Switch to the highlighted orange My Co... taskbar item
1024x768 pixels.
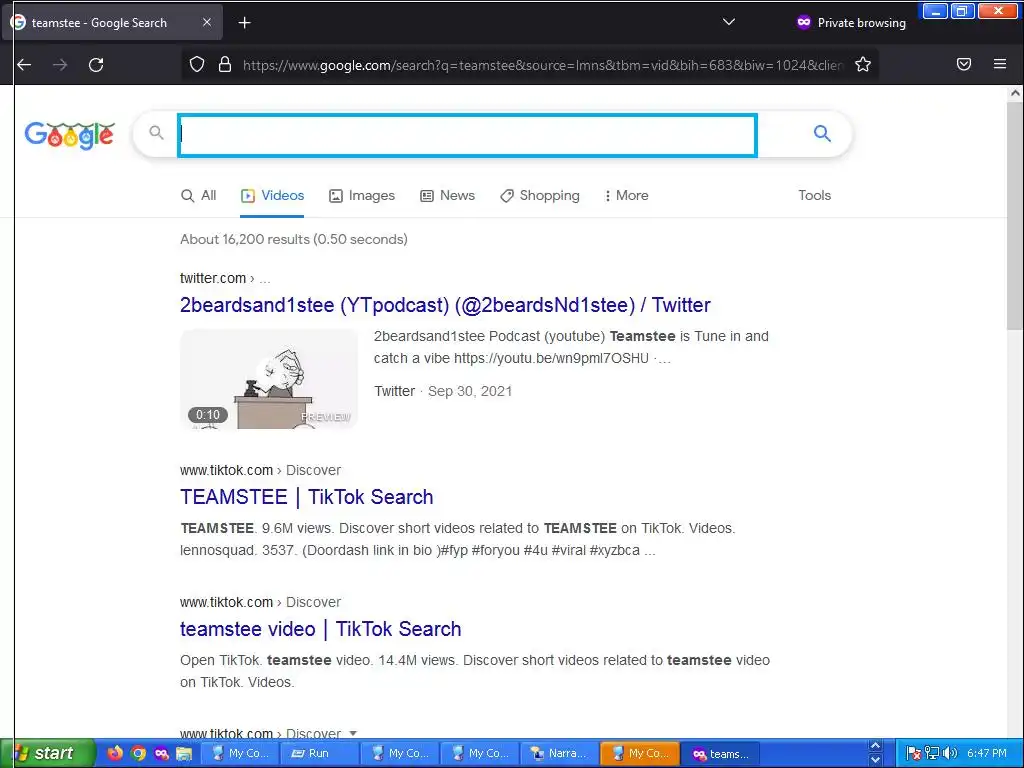(639, 753)
